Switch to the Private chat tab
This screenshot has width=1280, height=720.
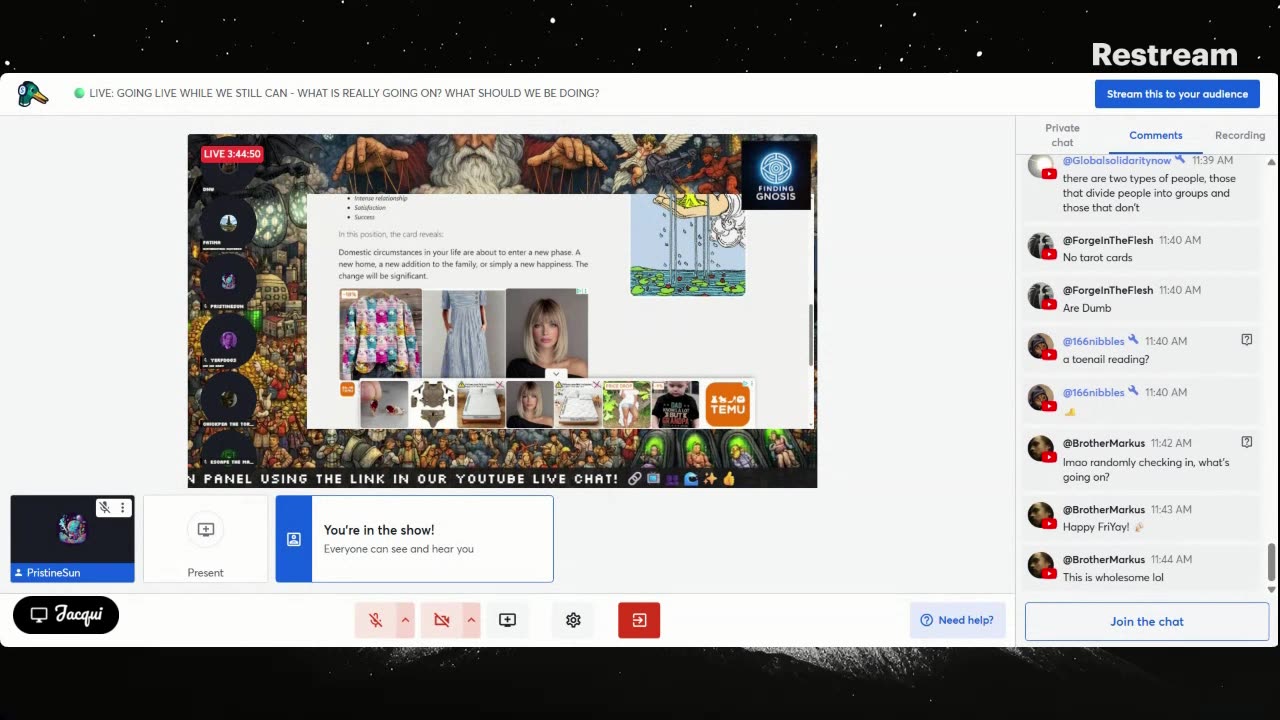(x=1062, y=135)
